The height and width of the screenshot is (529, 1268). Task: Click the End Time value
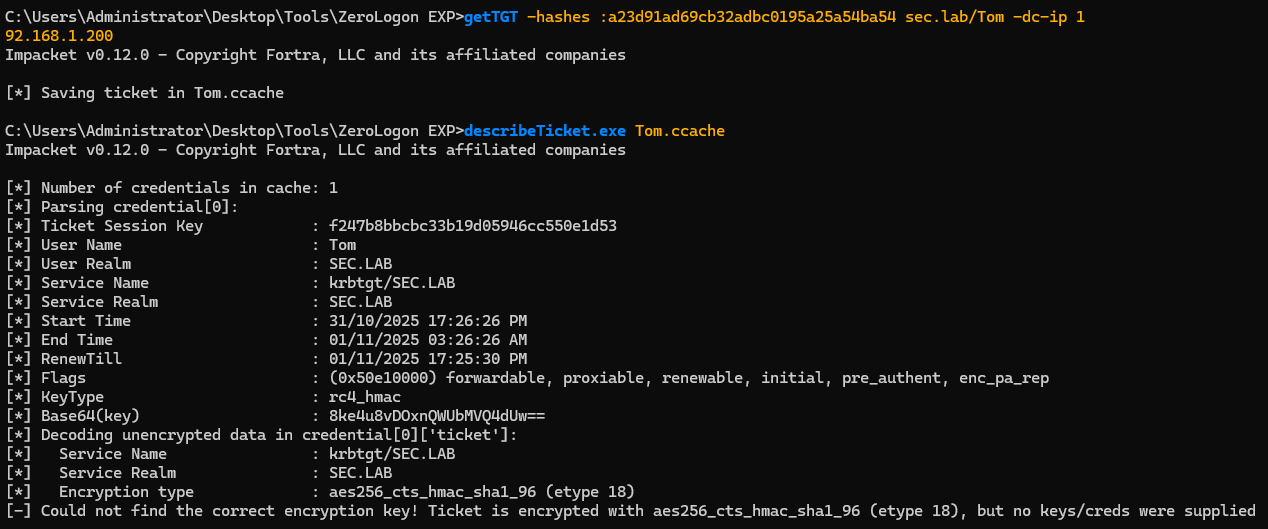tap(420, 340)
